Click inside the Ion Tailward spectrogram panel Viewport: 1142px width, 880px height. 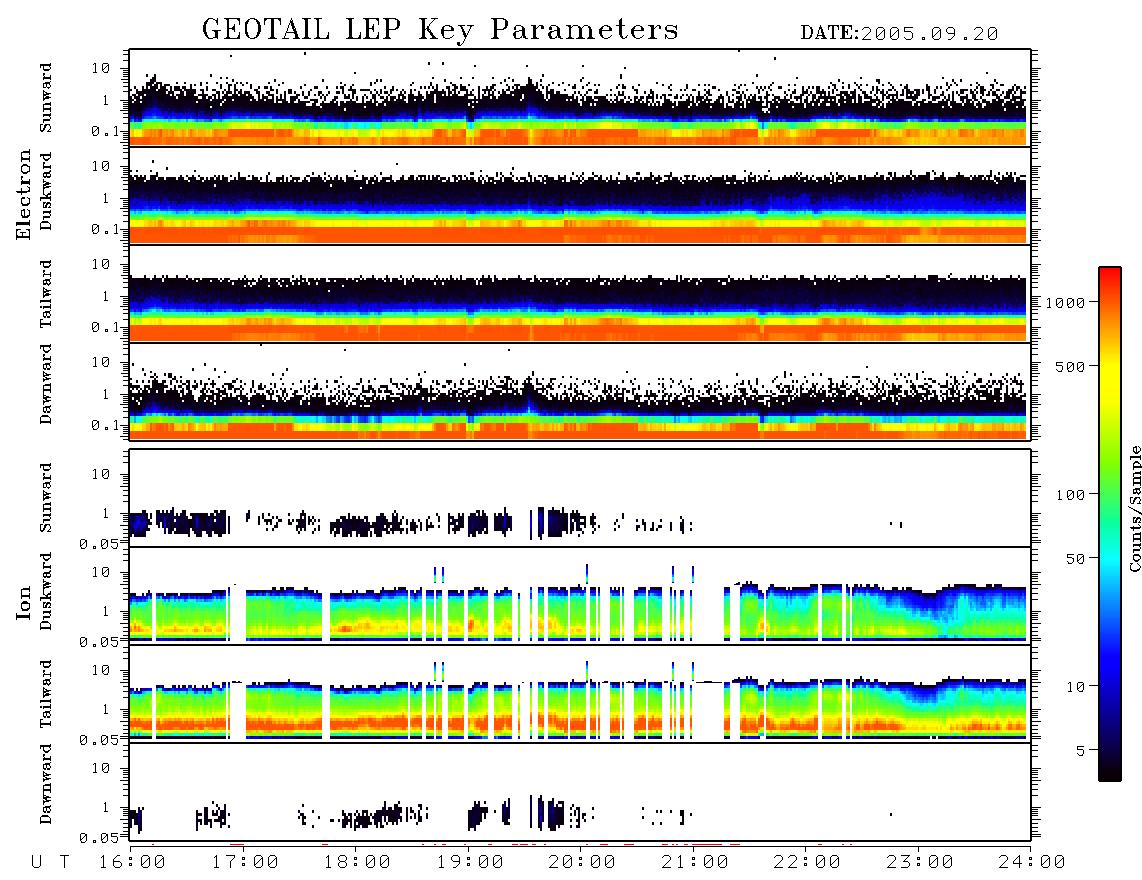click(x=580, y=693)
